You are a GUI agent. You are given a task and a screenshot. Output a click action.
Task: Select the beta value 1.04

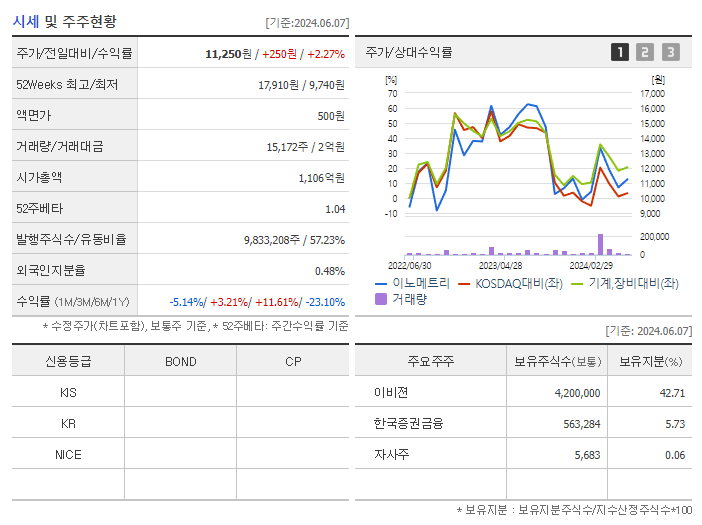pos(335,209)
